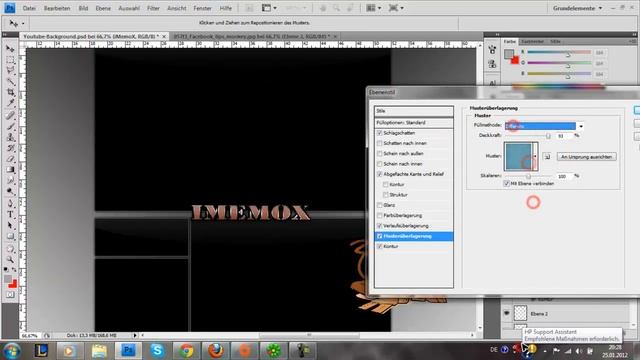Select the Kontur effect at list bottom
This screenshot has height=360, width=640.
click(414, 247)
